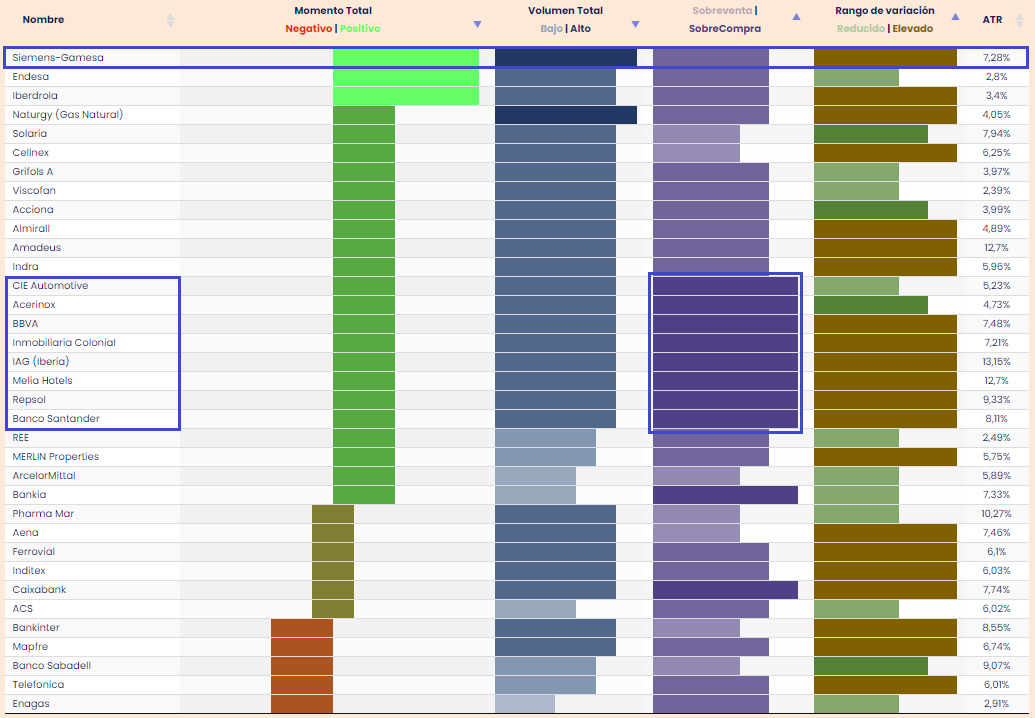The height and width of the screenshot is (718, 1035).
Task: Select the Acciona row name
Action: click(x=33, y=210)
